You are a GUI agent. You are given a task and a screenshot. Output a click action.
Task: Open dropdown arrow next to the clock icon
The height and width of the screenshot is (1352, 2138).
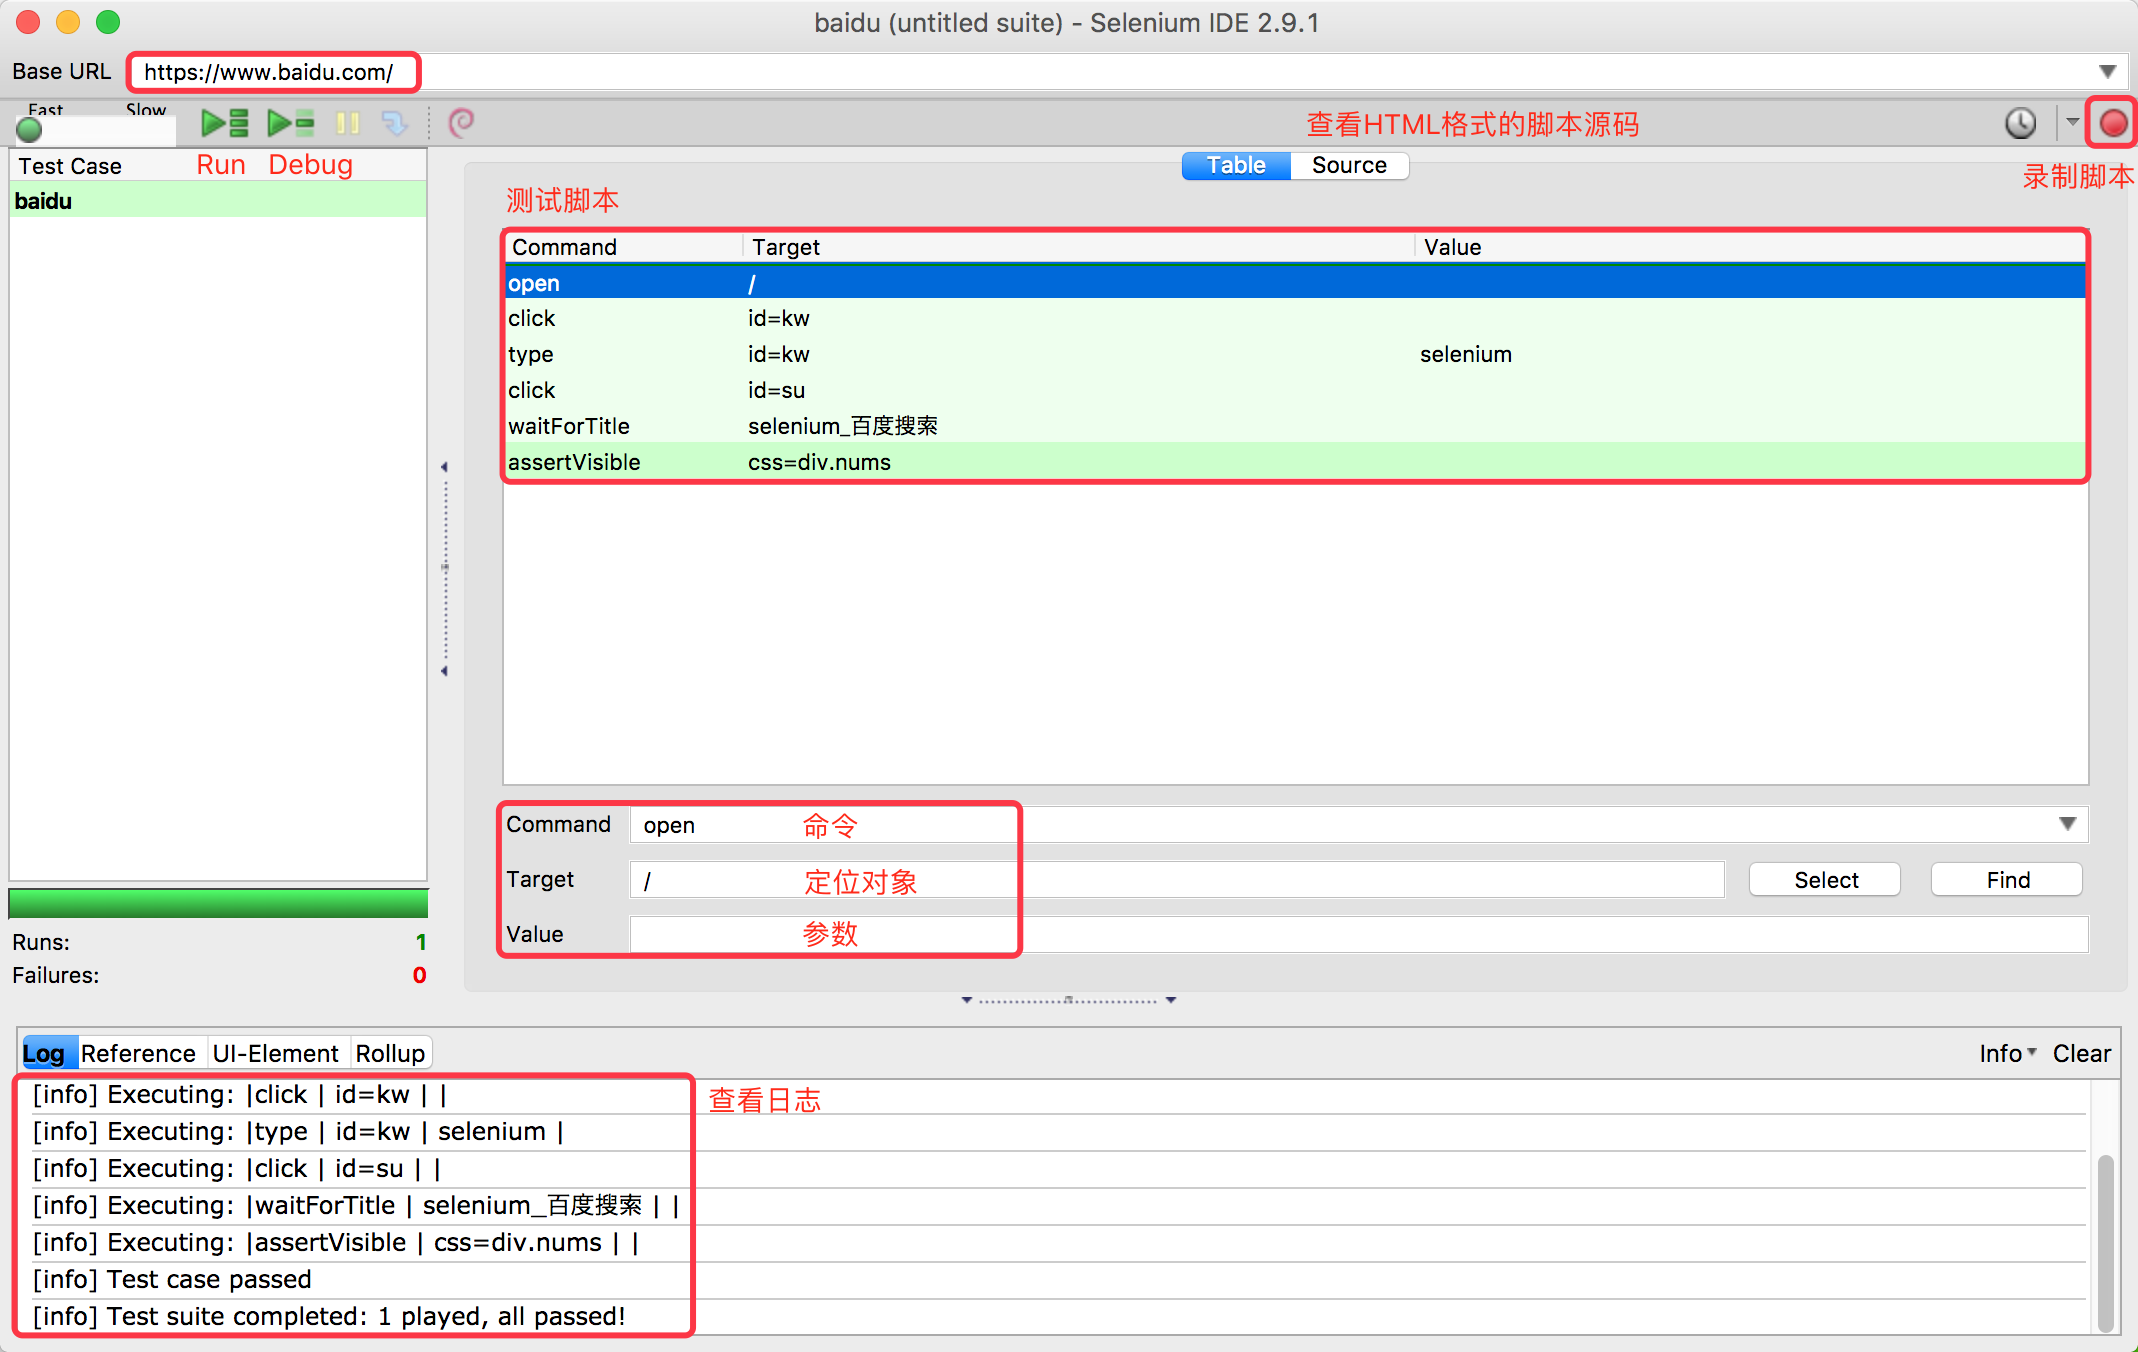coord(2072,123)
